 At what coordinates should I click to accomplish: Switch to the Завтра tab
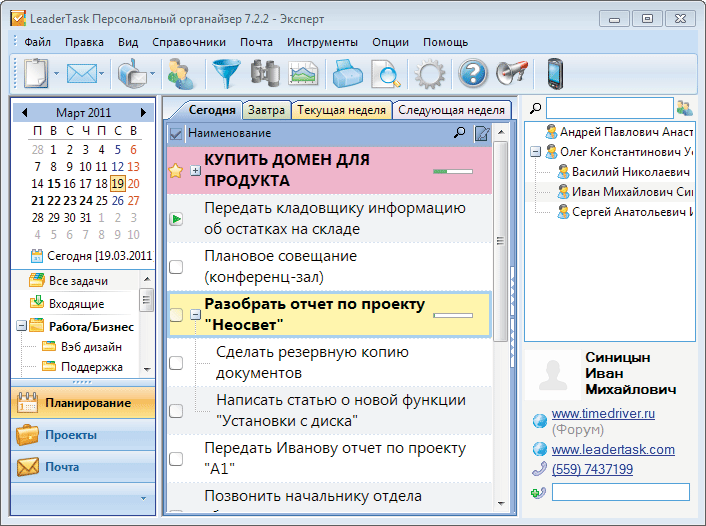267,110
